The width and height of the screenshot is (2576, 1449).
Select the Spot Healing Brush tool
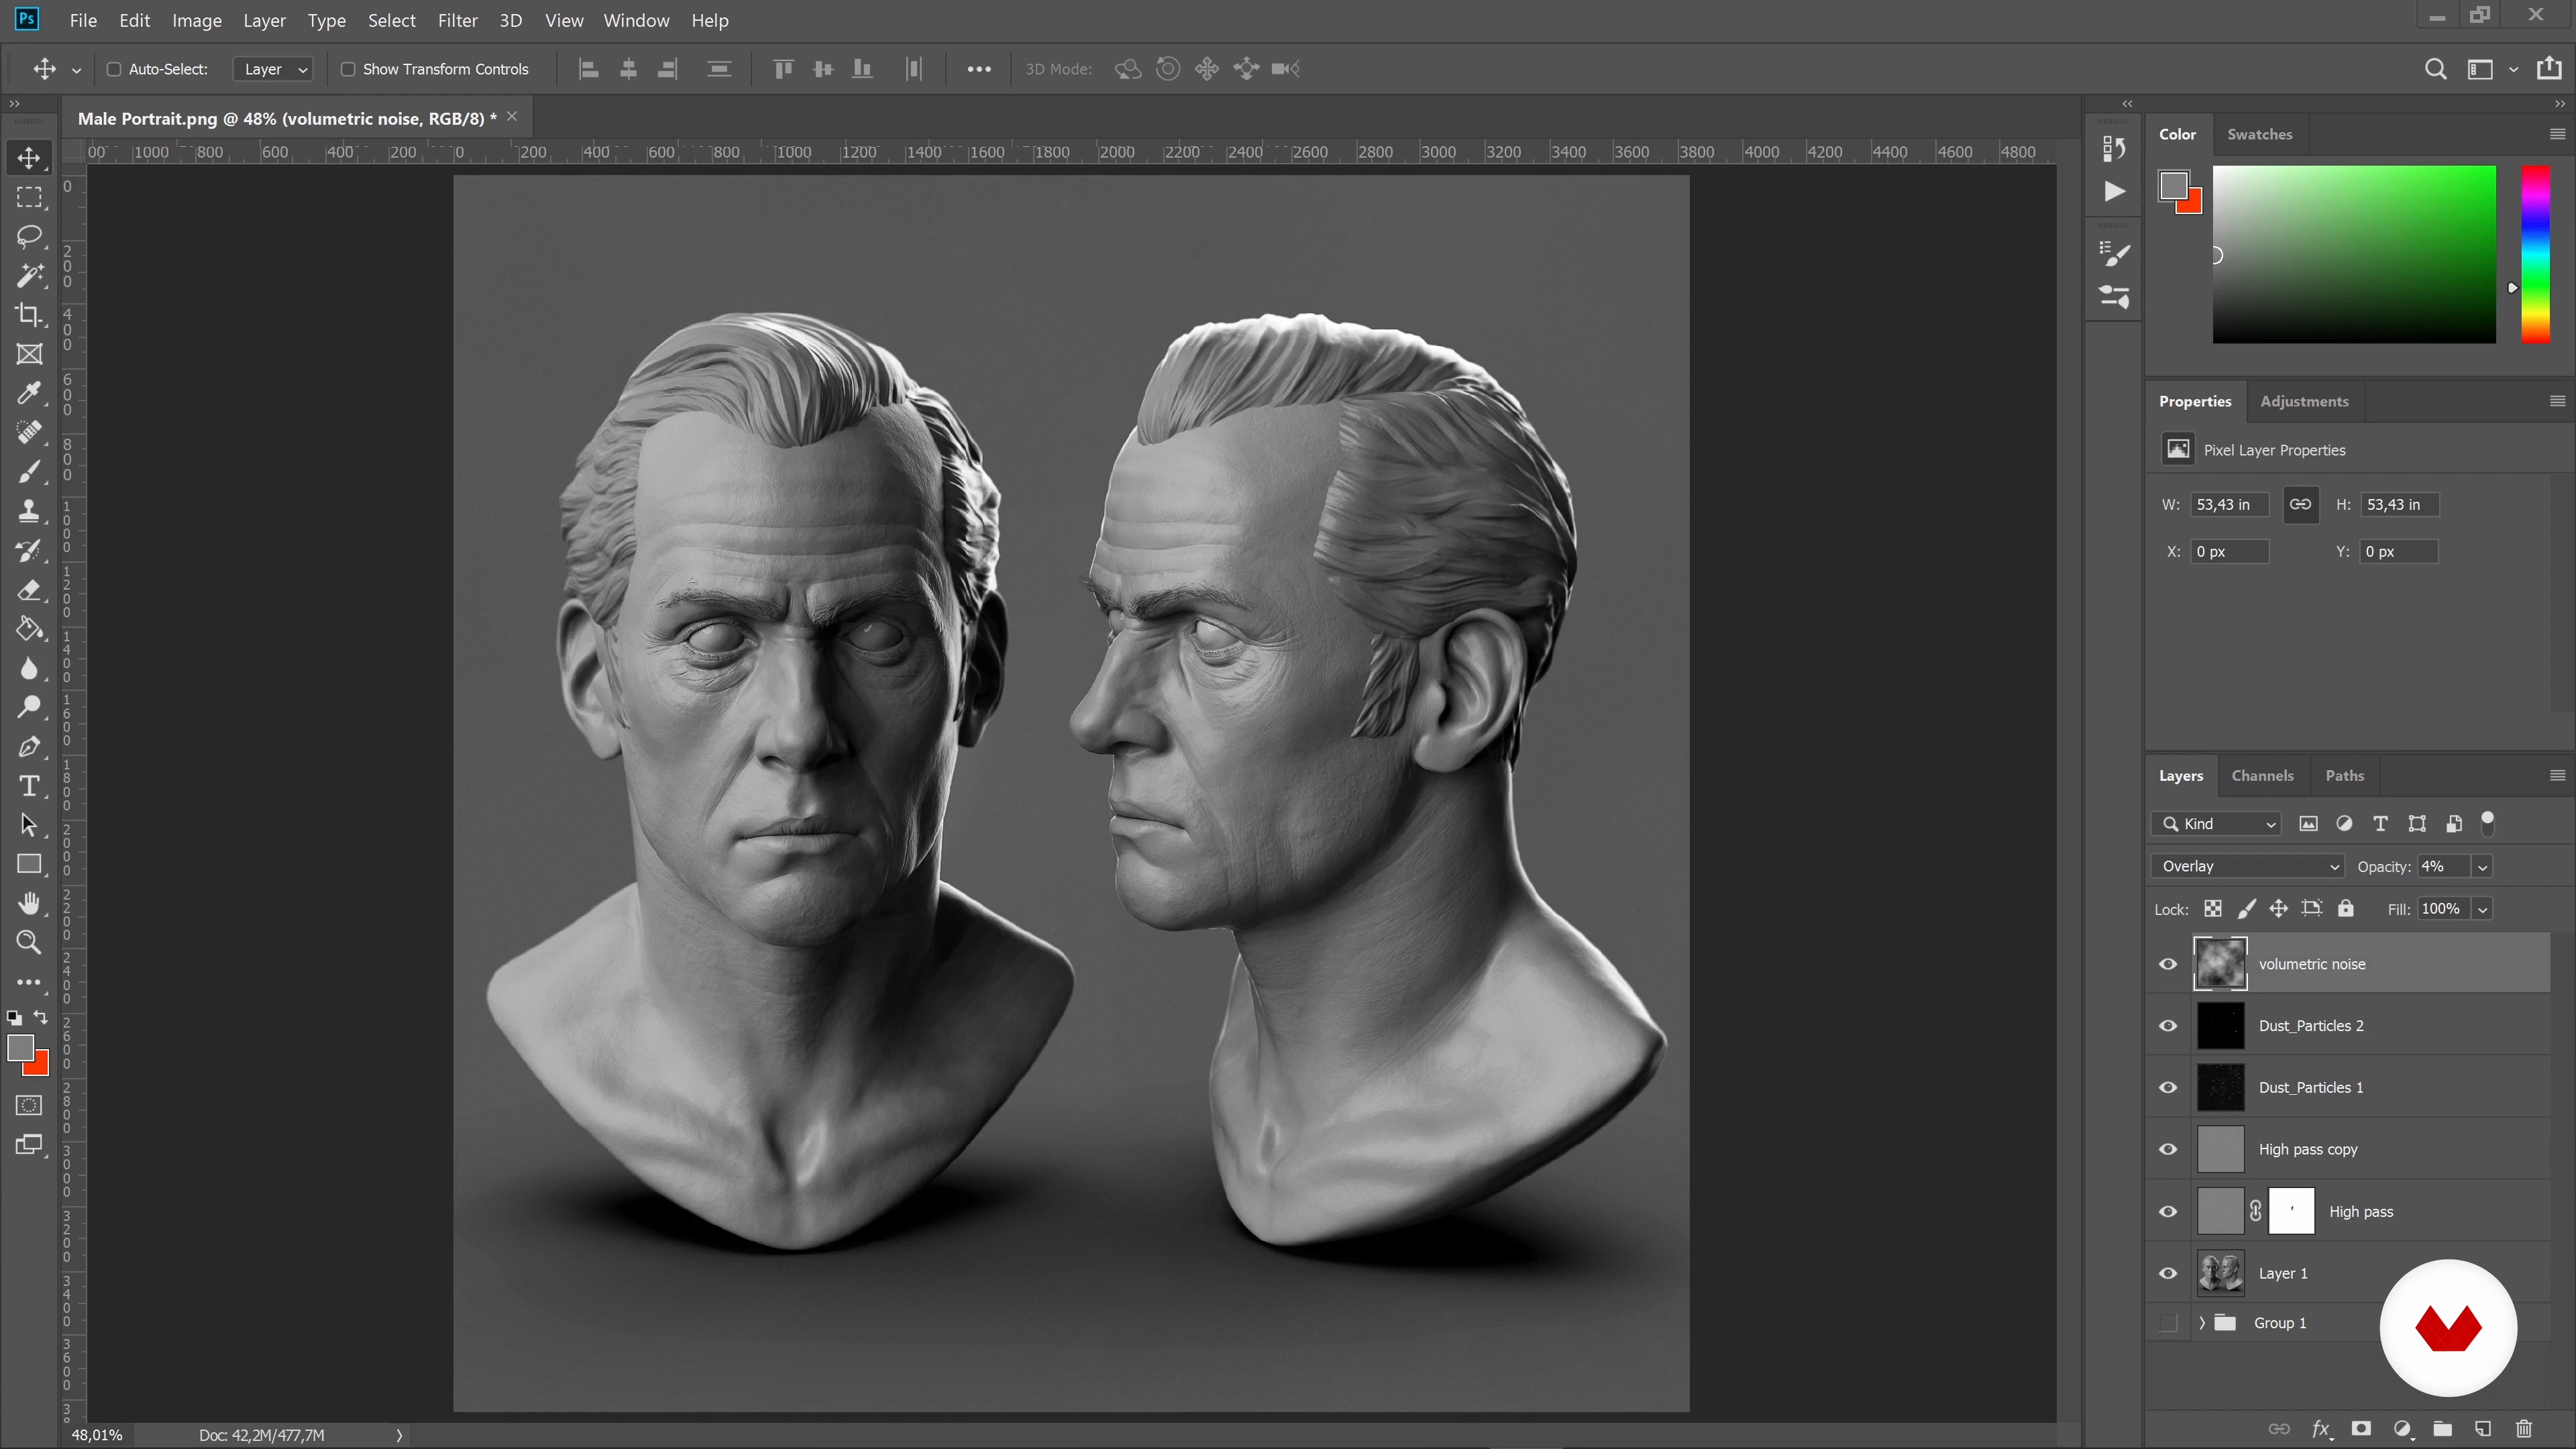pos(29,432)
